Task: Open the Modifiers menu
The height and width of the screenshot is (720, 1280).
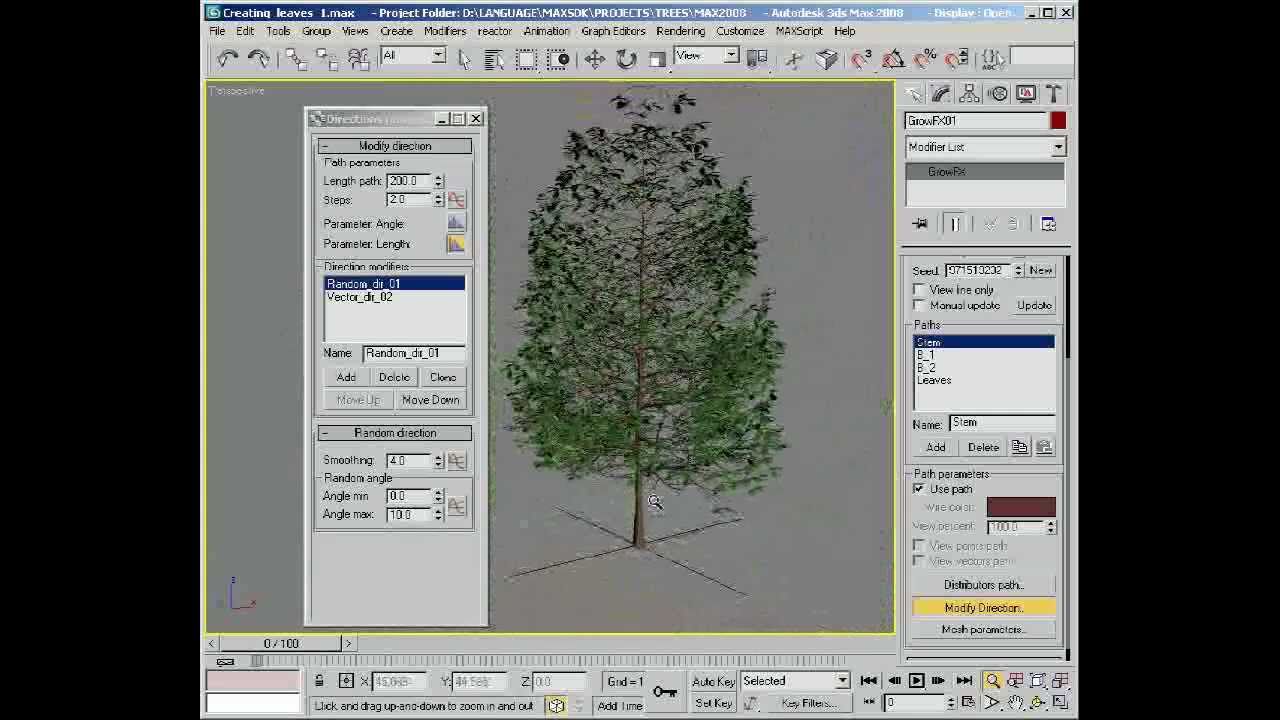Action: point(445,31)
